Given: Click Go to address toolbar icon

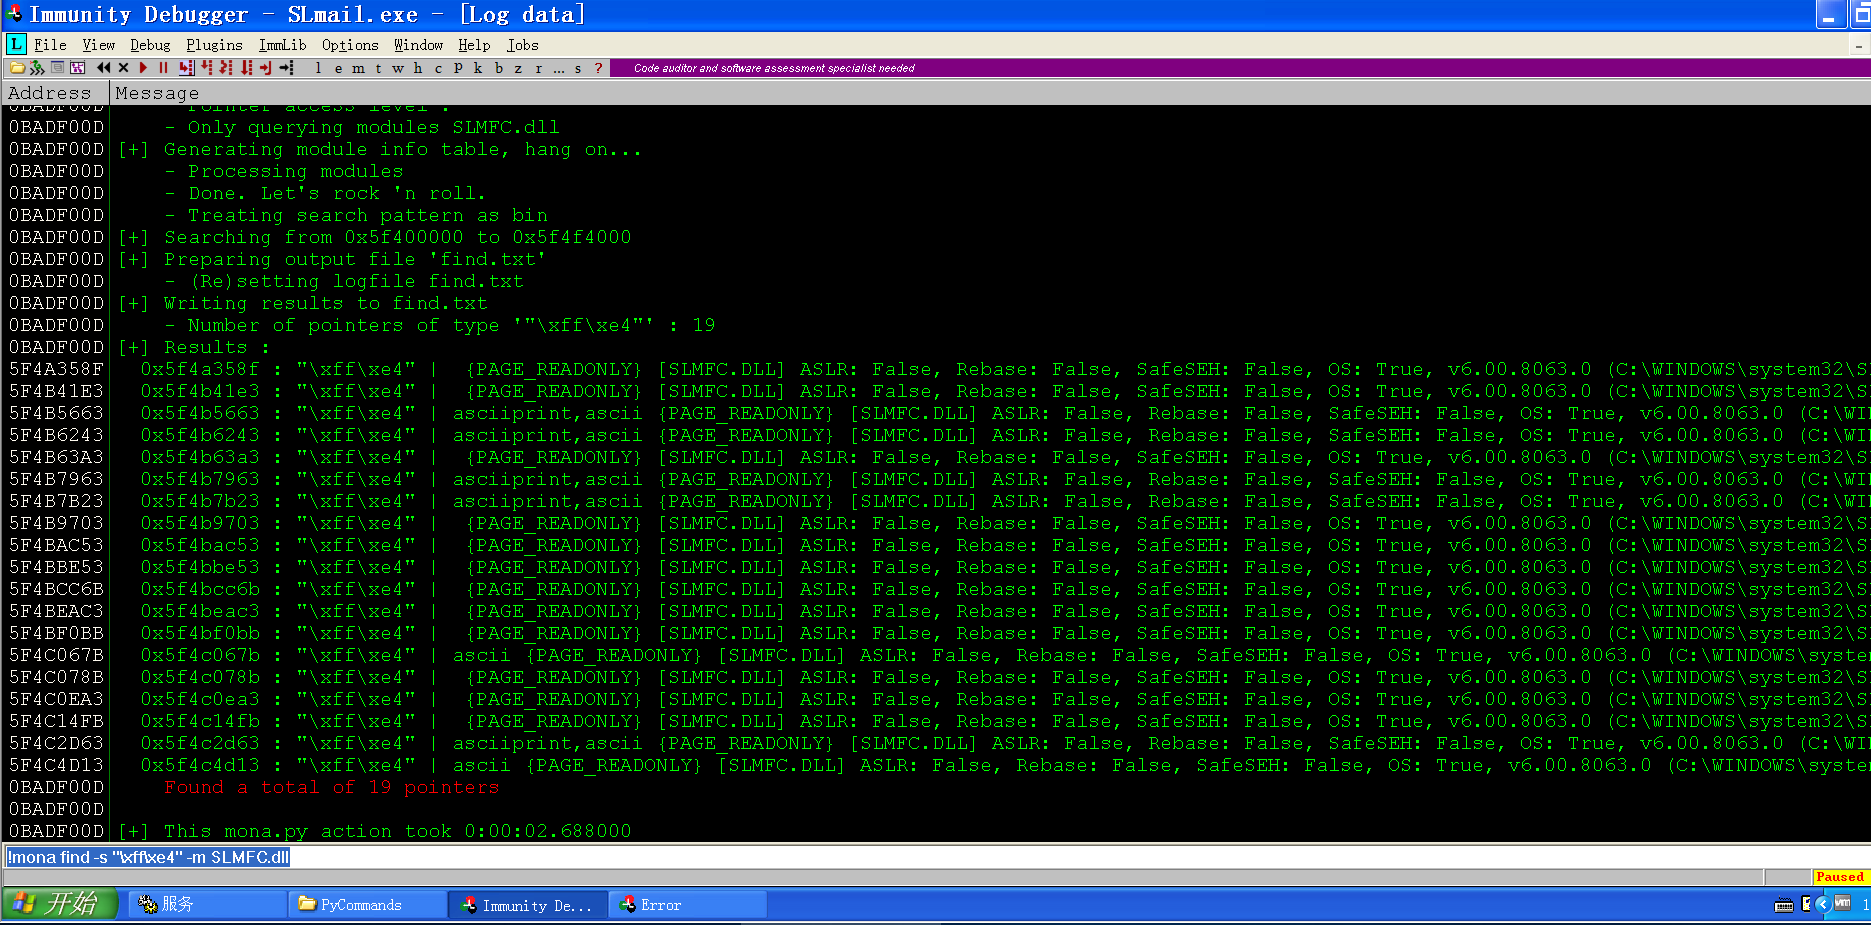Looking at the screenshot, I should pyautogui.click(x=287, y=68).
